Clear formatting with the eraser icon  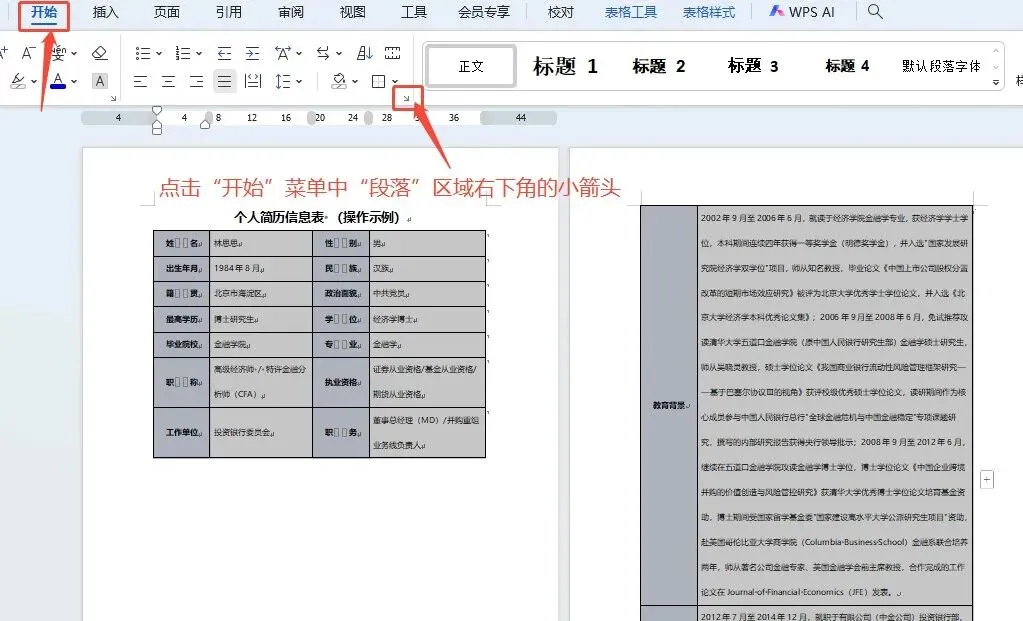coord(100,53)
